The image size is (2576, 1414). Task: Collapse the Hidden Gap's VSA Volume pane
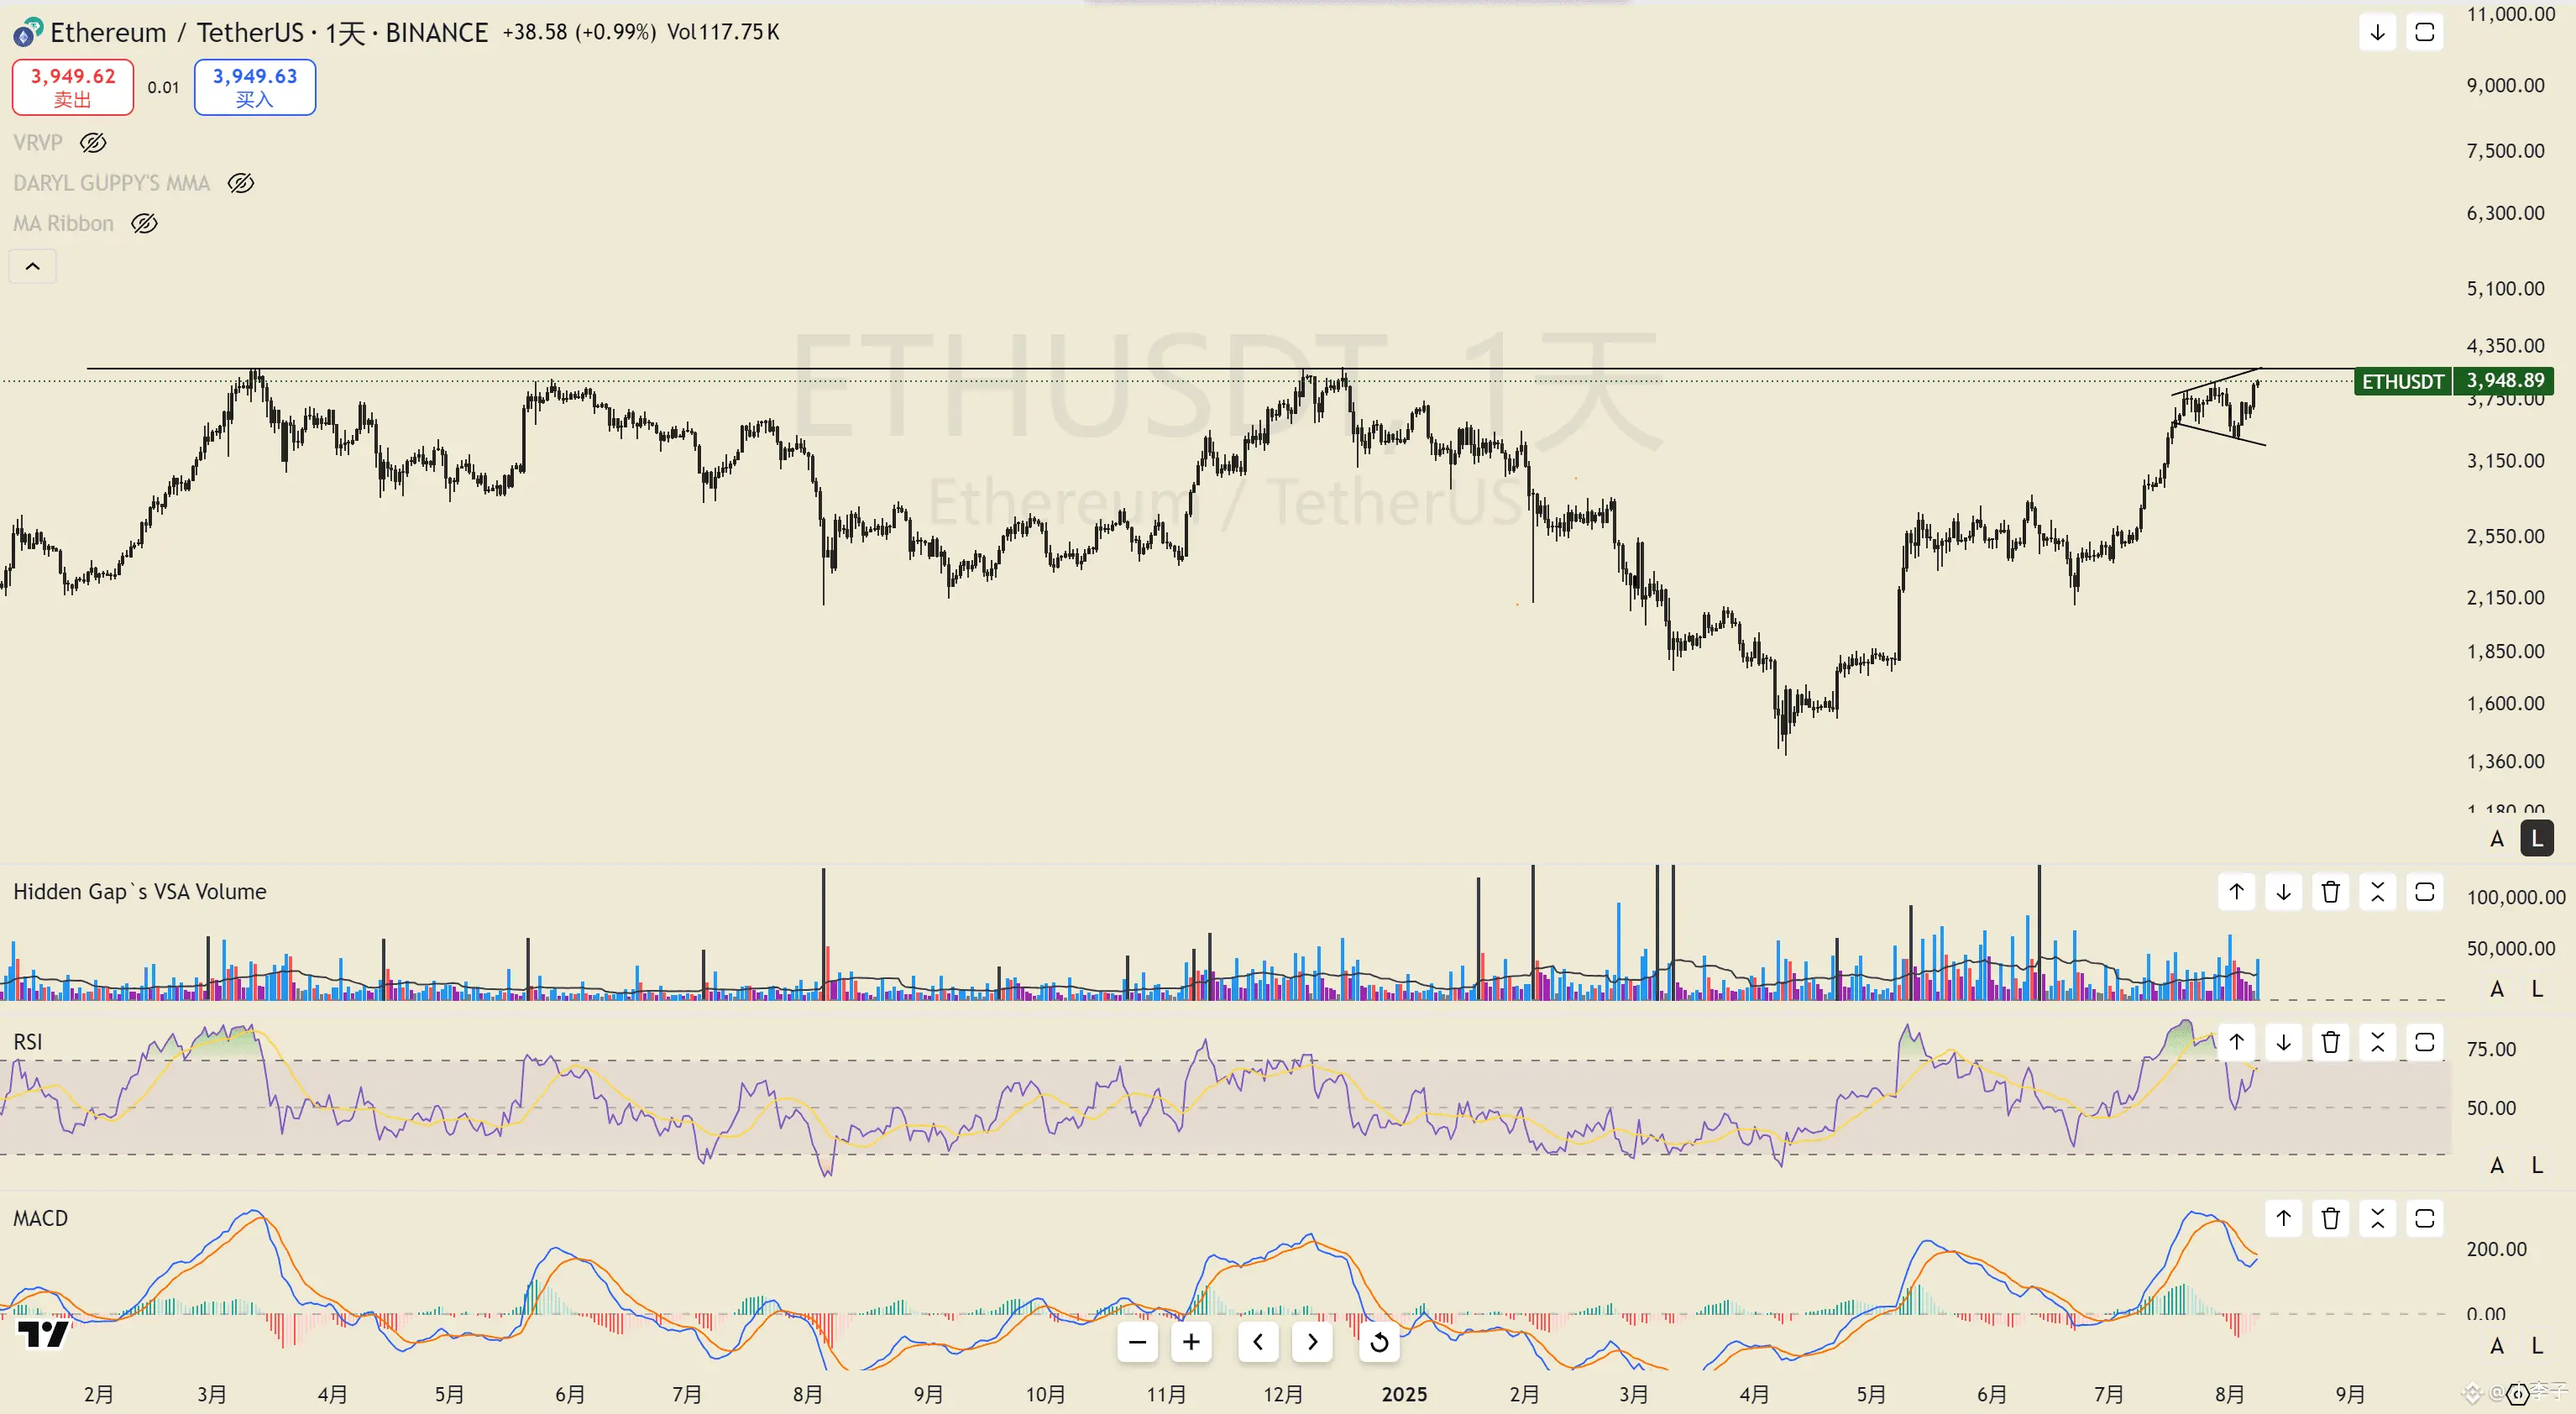click(2377, 892)
